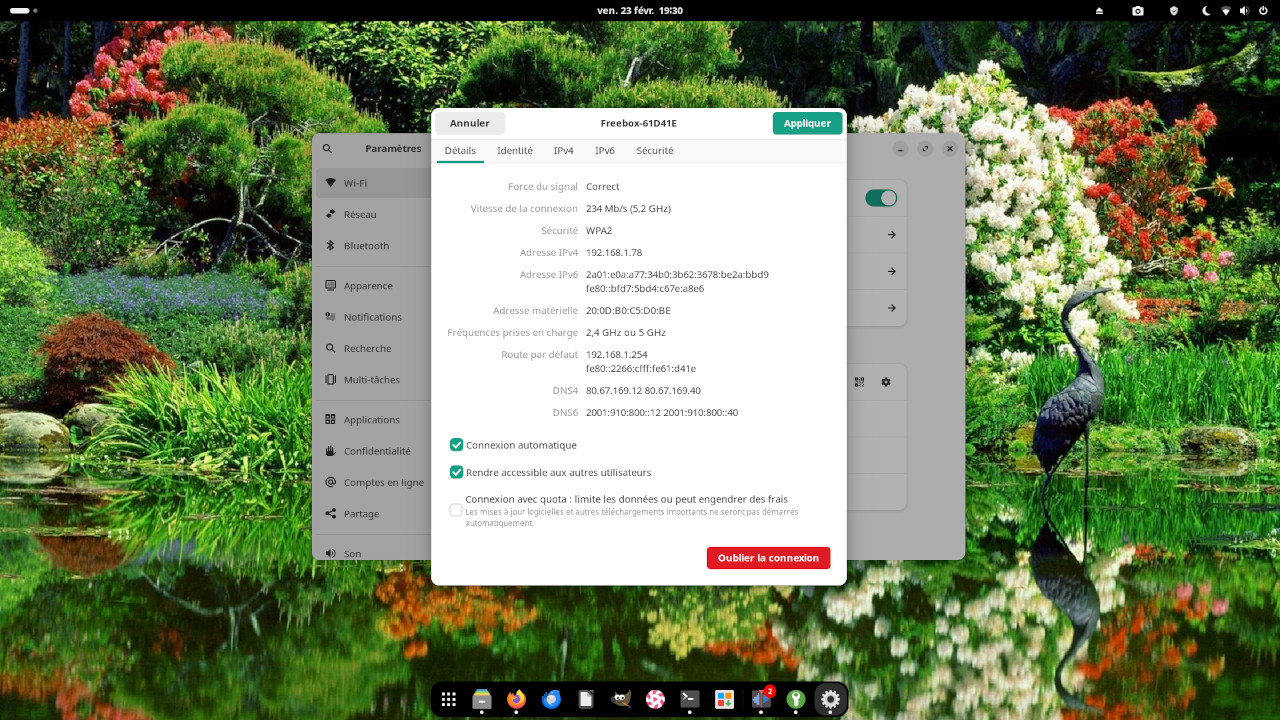Uncheck Rendre accessible aux autres utilisateurs
The width and height of the screenshot is (1280, 720).
[456, 472]
